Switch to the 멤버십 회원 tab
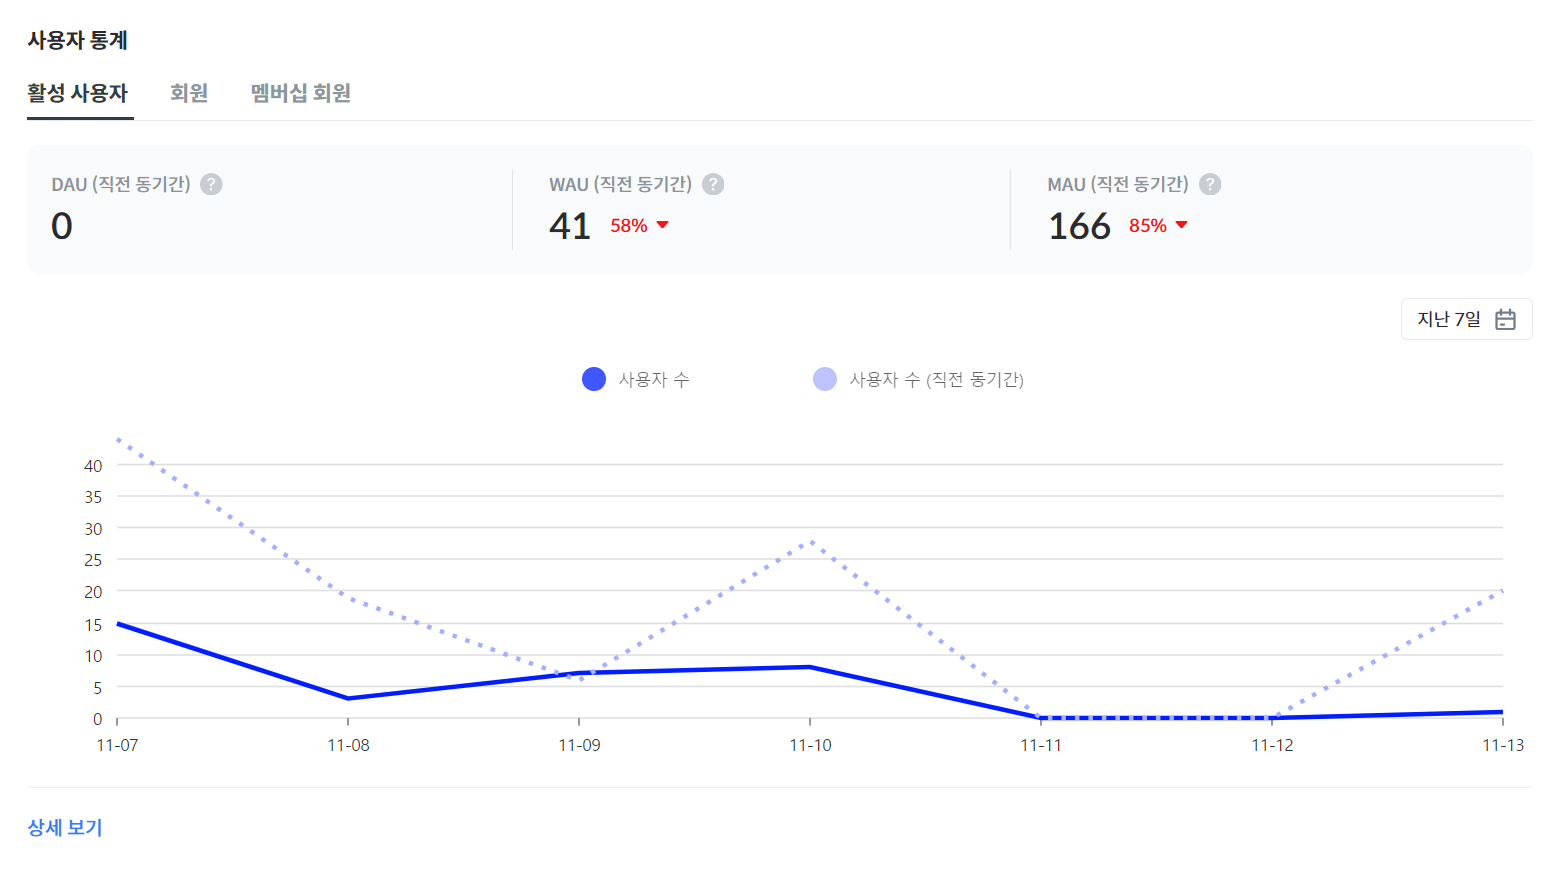Viewport: 1559px width, 875px height. pyautogui.click(x=301, y=93)
